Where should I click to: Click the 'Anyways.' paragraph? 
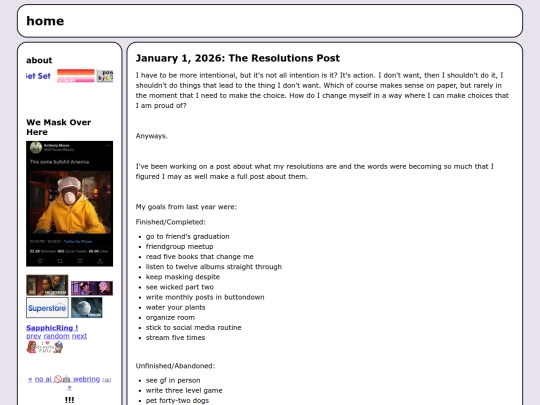point(152,136)
